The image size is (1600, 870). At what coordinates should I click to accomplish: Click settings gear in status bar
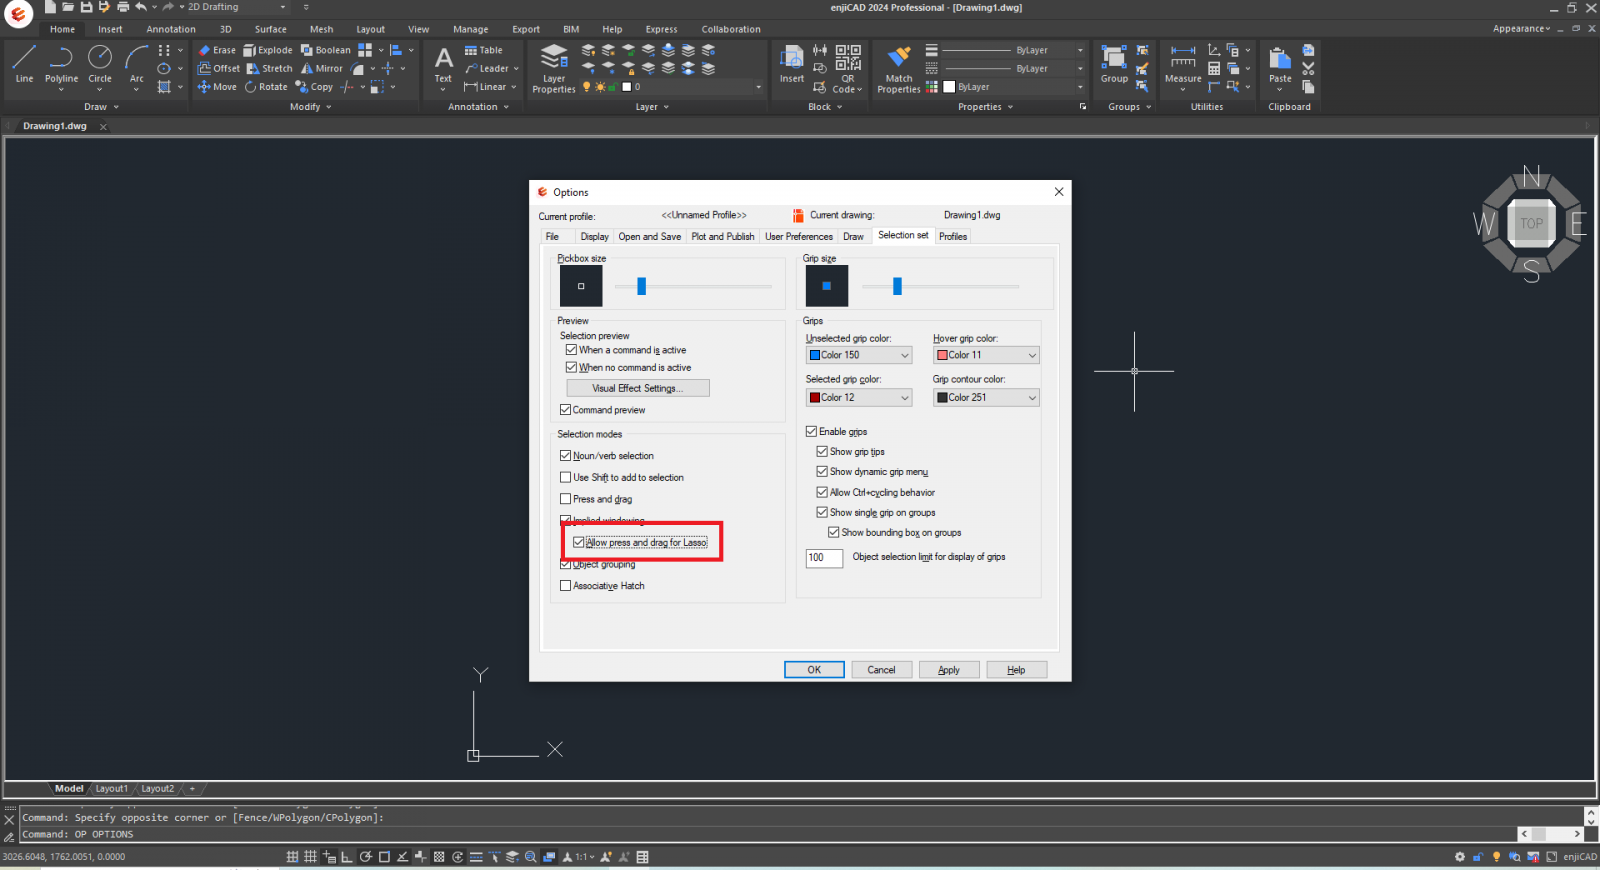tap(1460, 857)
